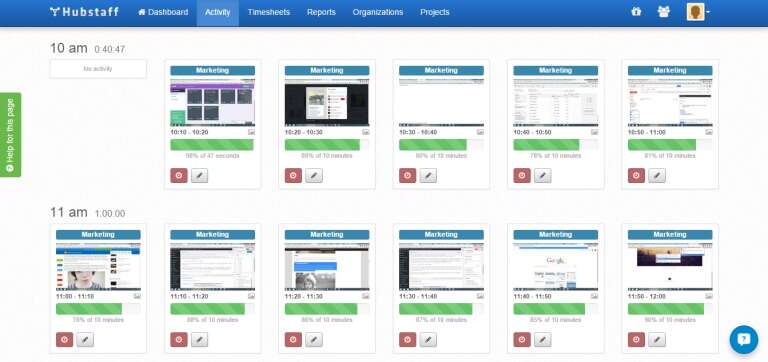Edit the 11:20 - 11:30 activity
Image resolution: width=768 pixels, height=362 pixels.
coord(313,339)
